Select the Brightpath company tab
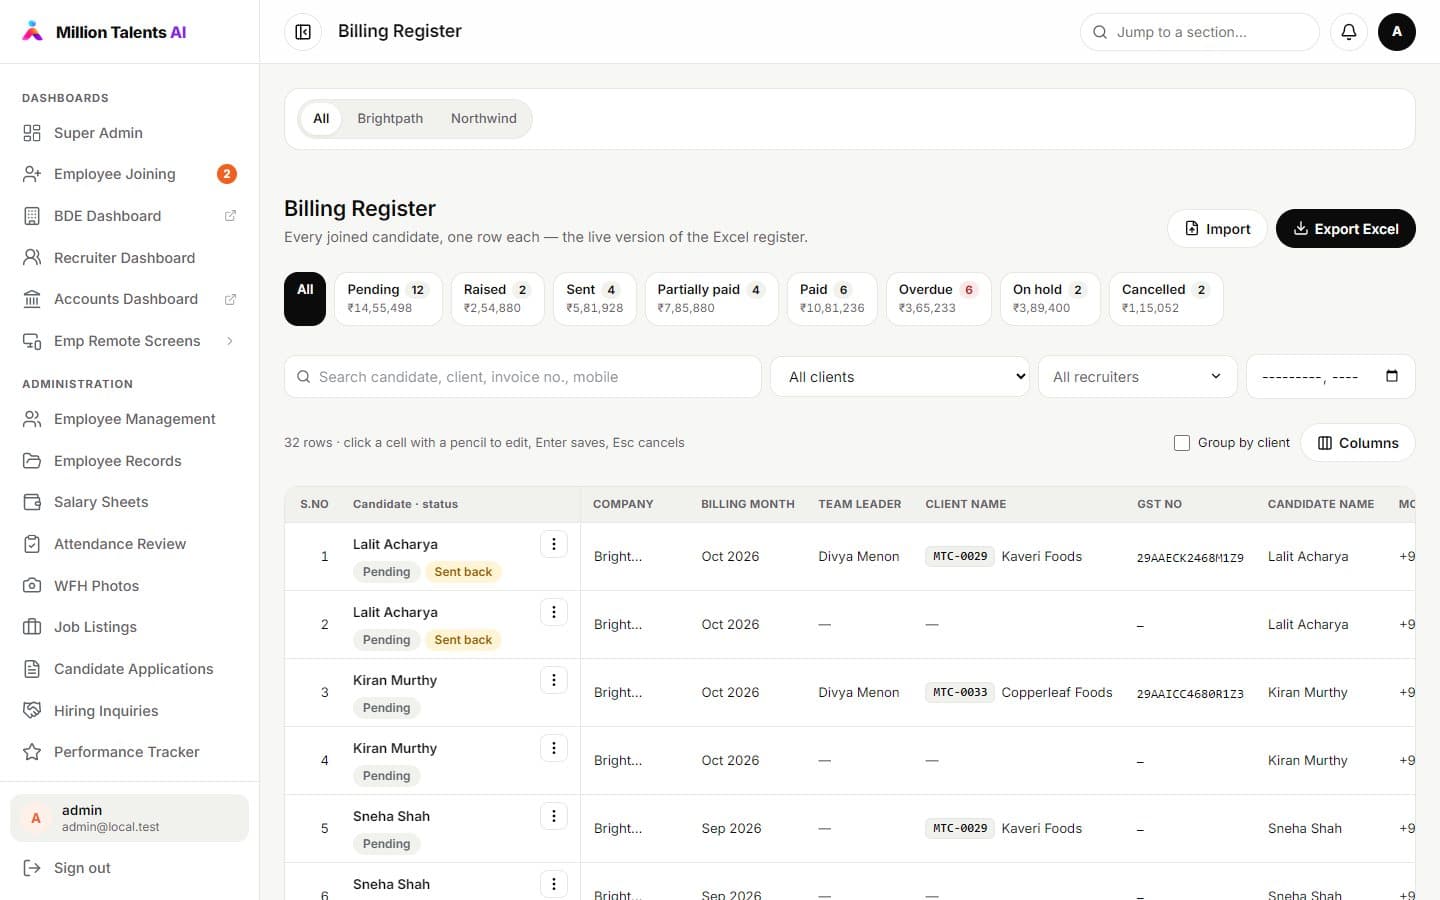The width and height of the screenshot is (1440, 900). (390, 118)
